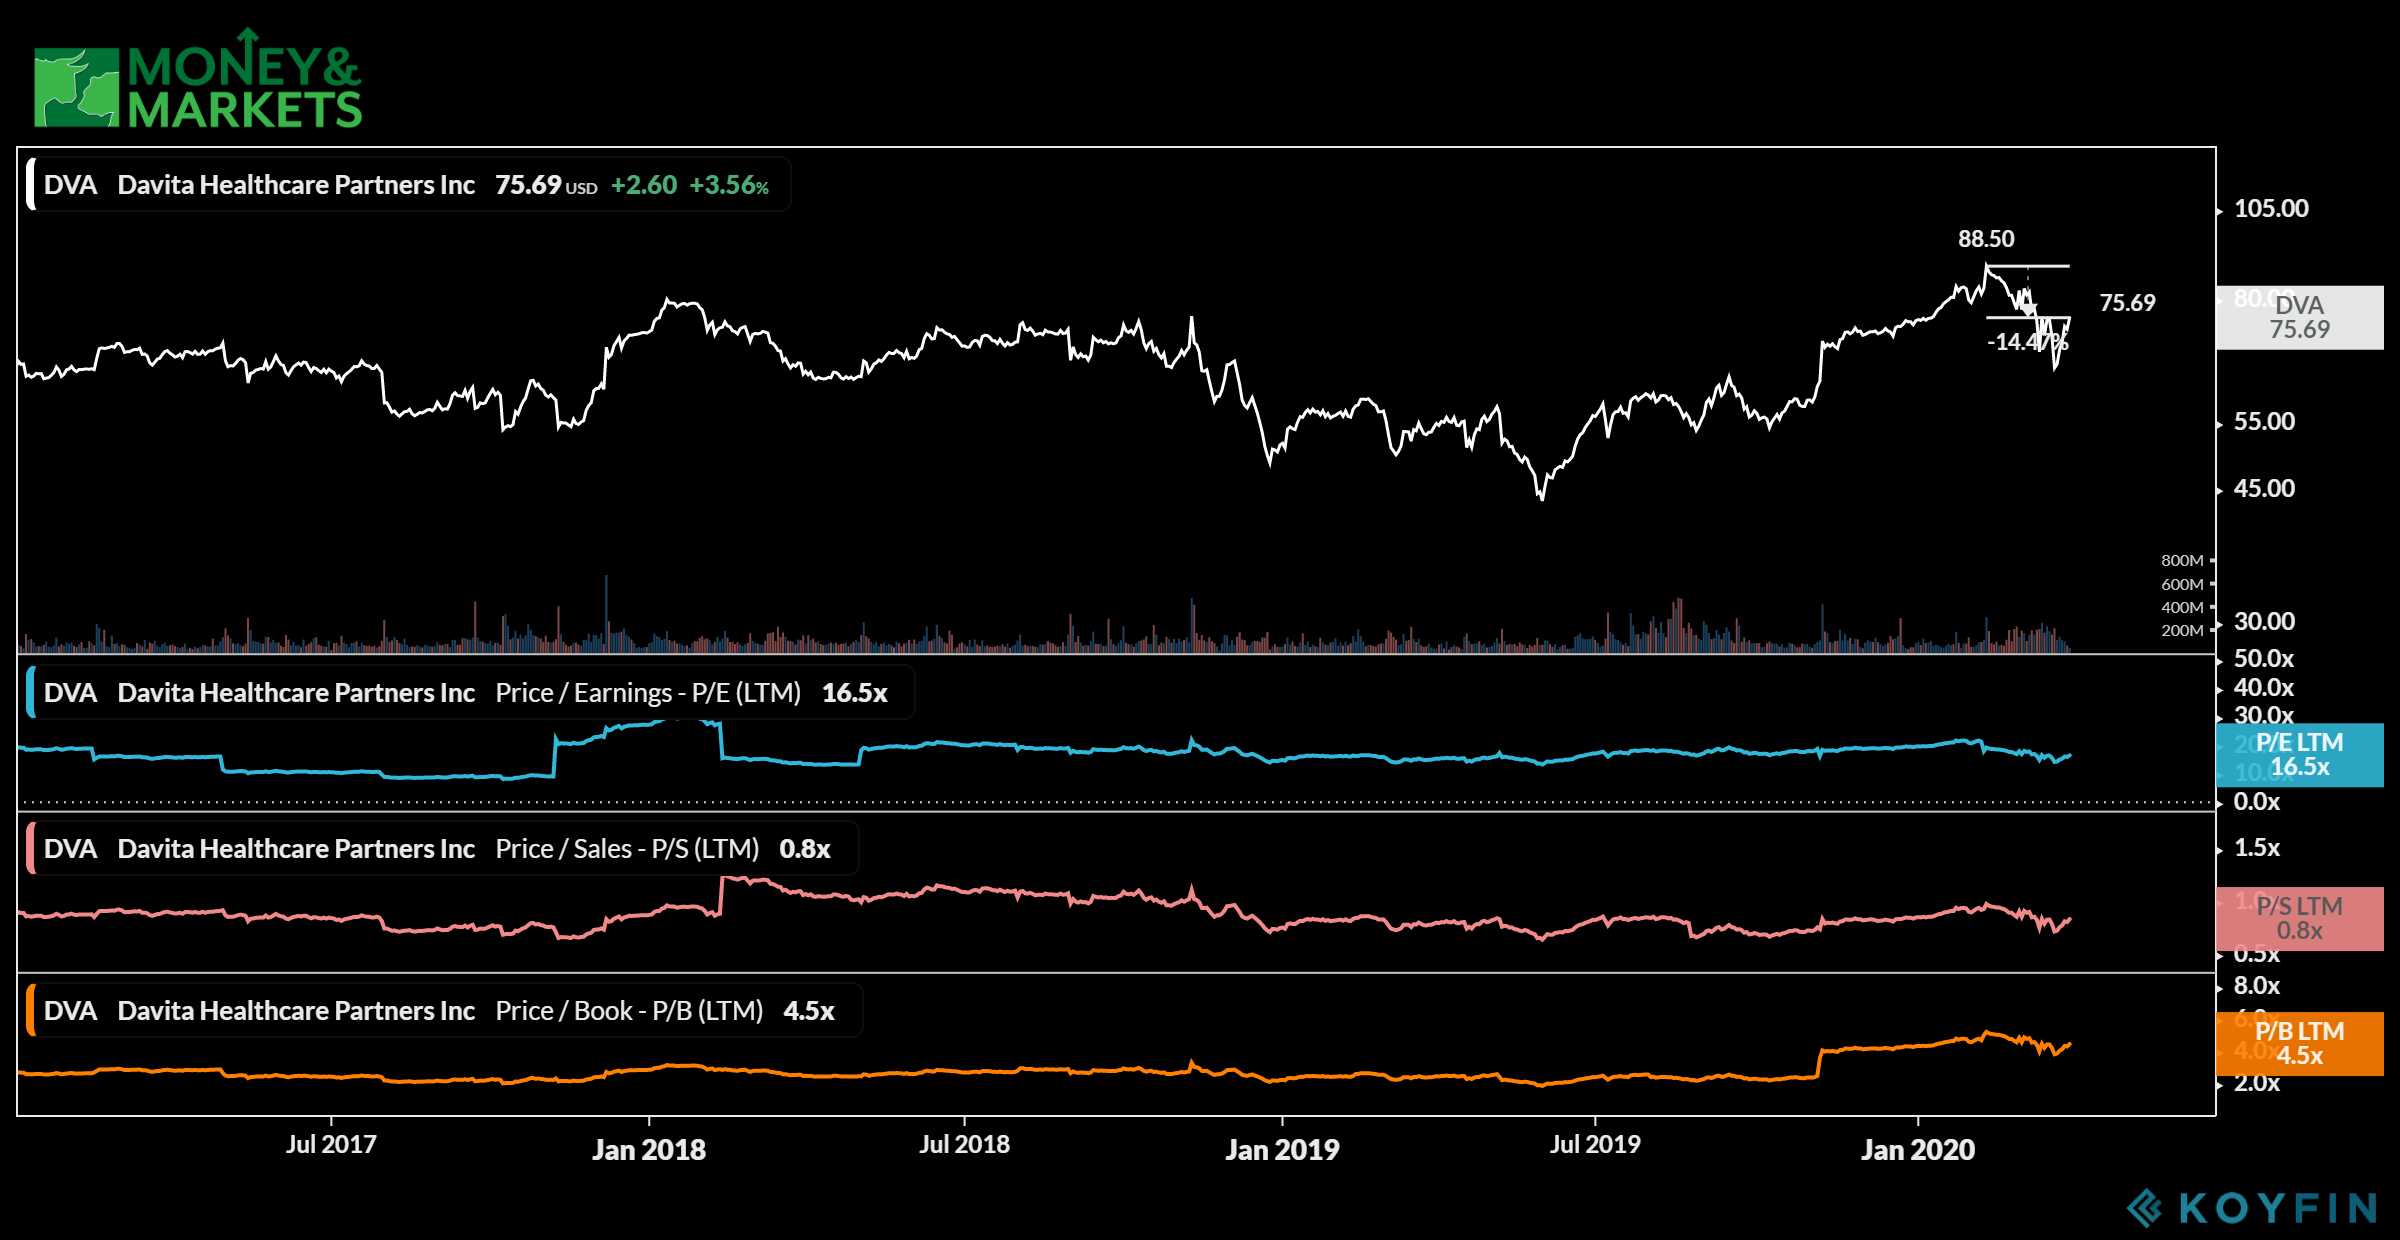Screen dimensions: 2400x1240
Task: Click the pink P/S legend color marker
Action: coord(31,849)
